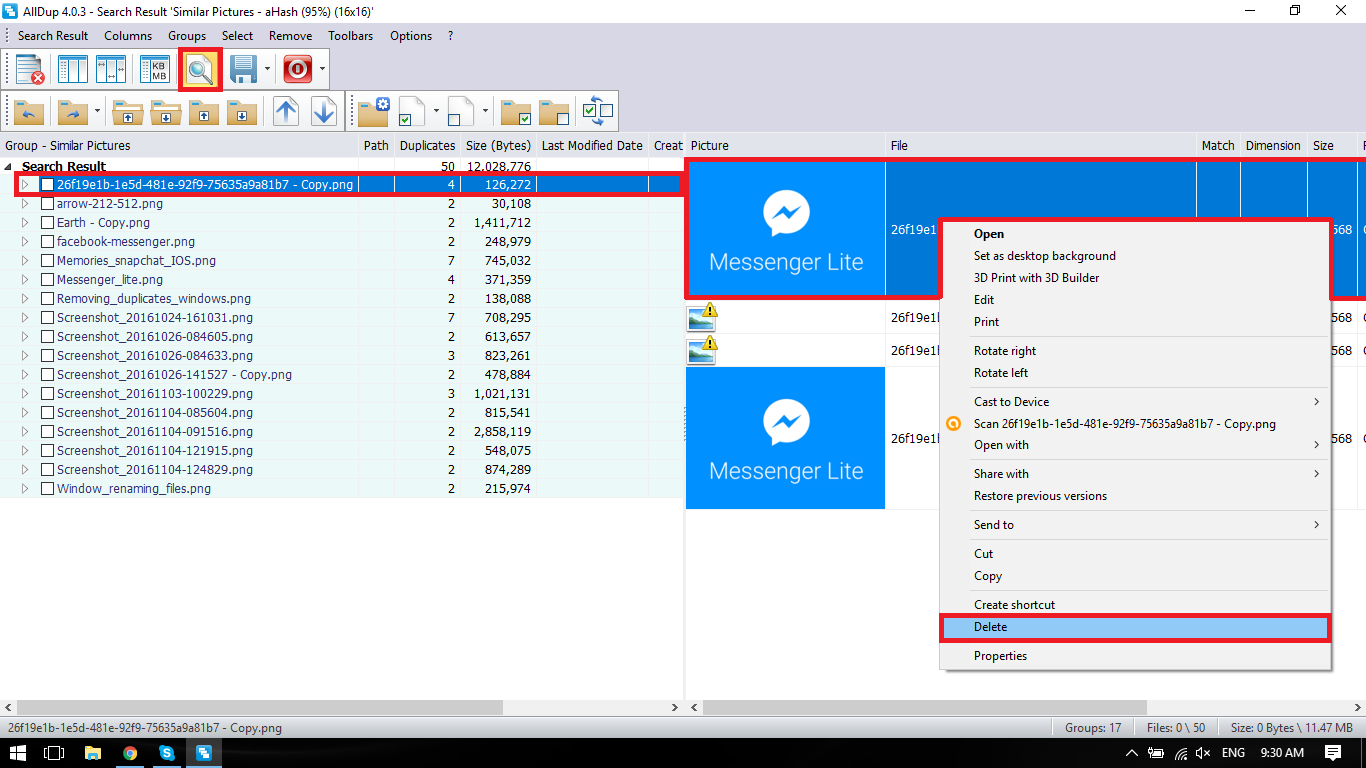Click the Match column header
The width and height of the screenshot is (1366, 768).
1218,146
